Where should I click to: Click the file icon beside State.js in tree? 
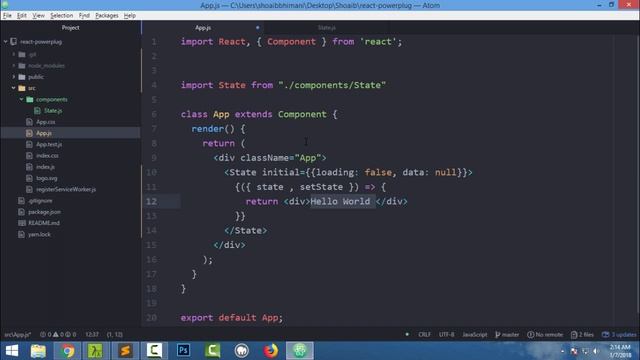tap(37, 111)
